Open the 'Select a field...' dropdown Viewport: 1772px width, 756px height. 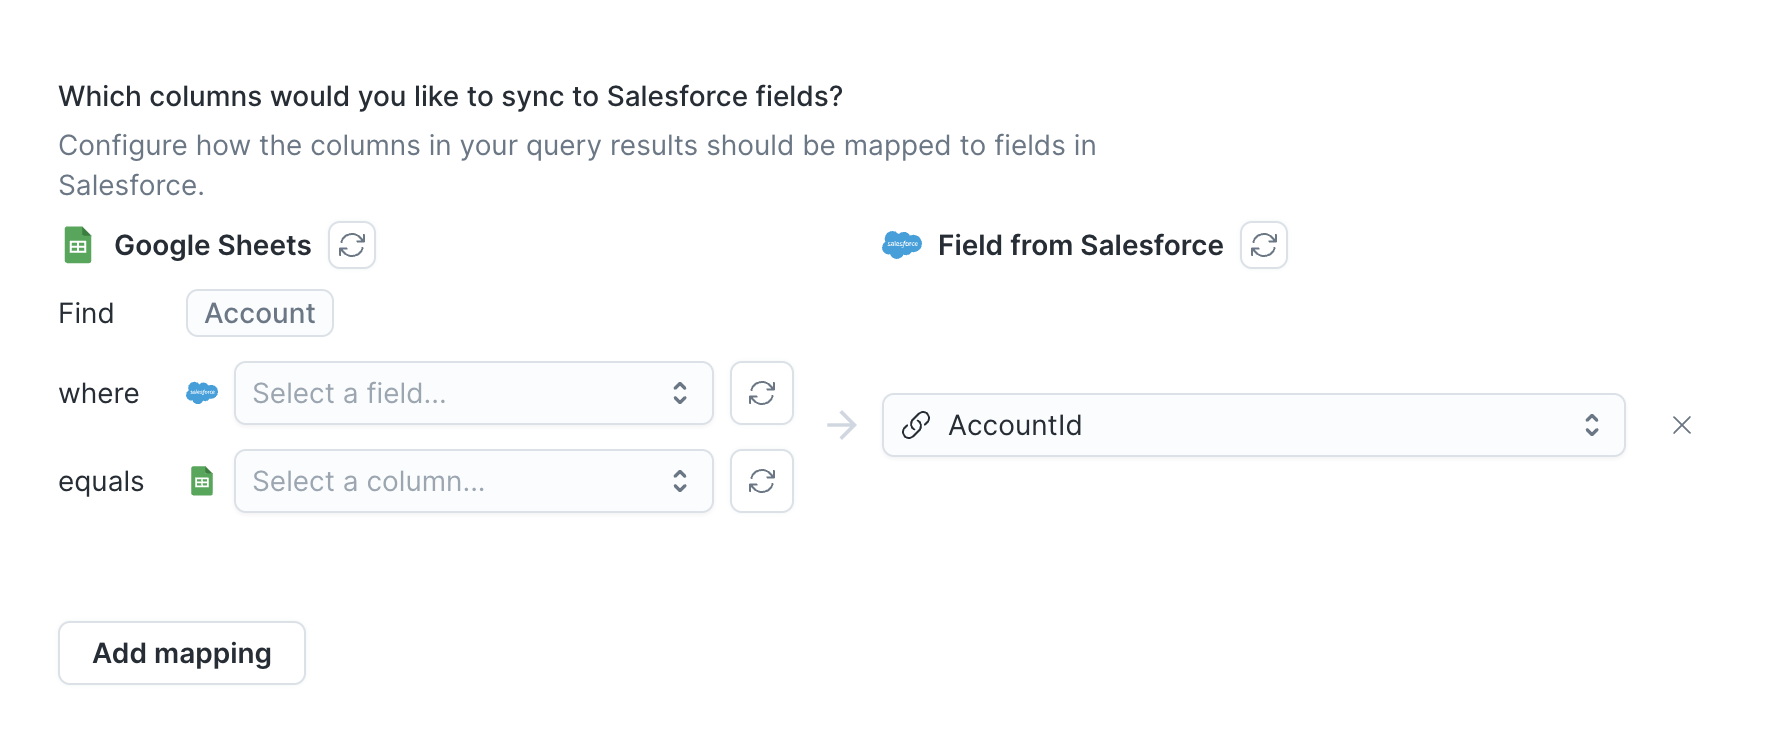[474, 393]
